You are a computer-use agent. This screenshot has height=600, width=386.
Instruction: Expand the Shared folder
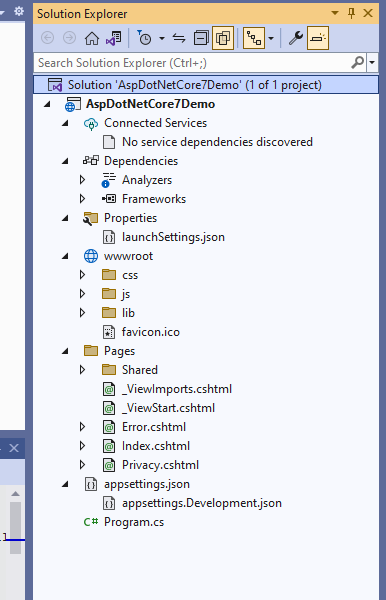click(82, 370)
